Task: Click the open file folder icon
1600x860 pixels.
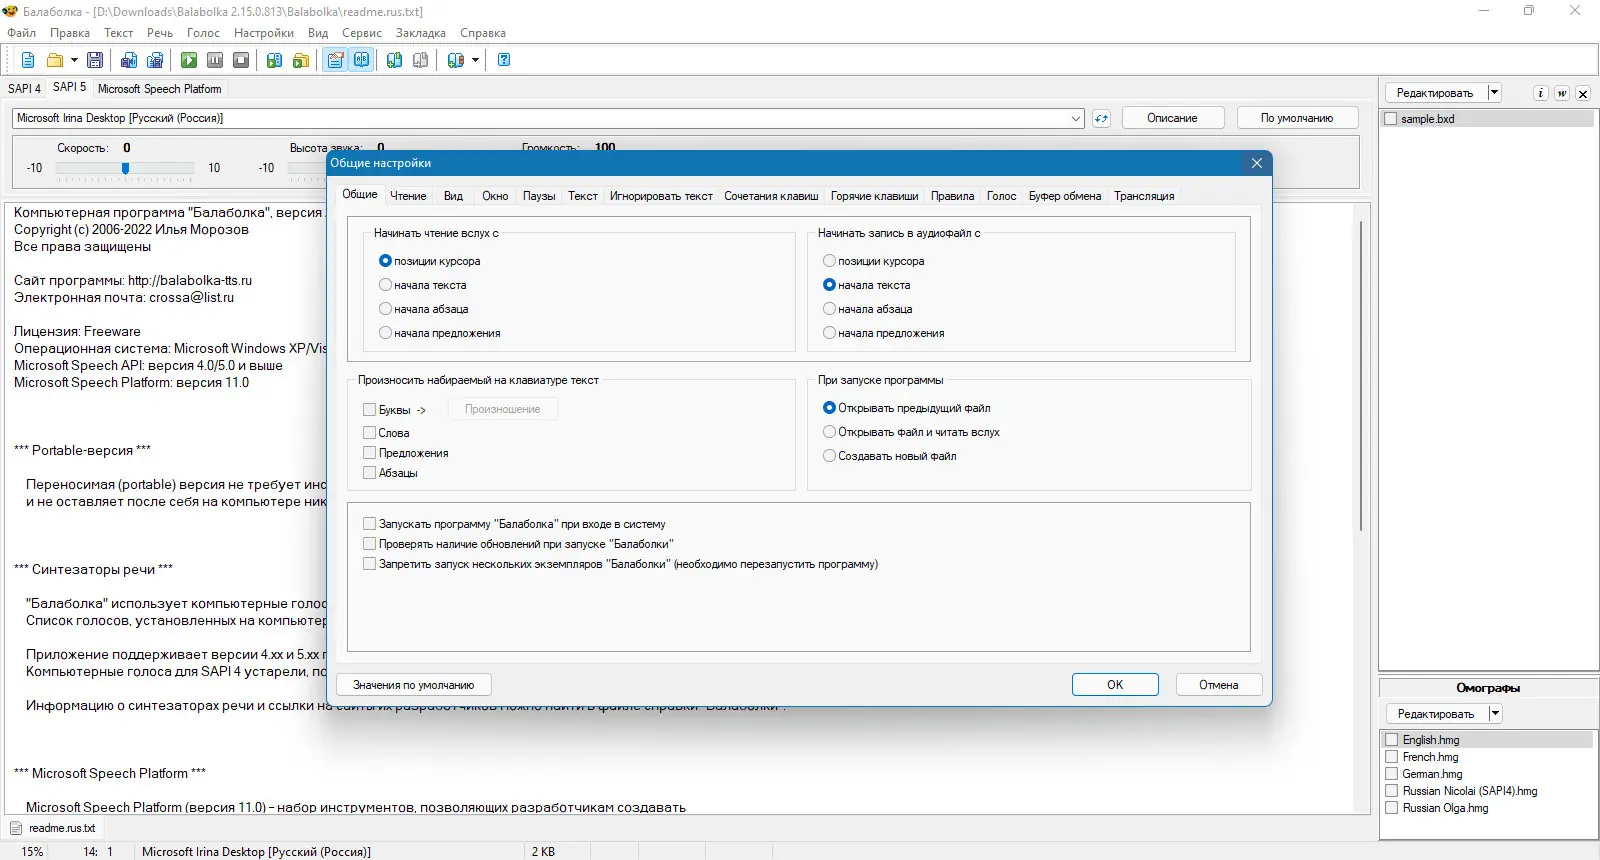Action: point(55,60)
